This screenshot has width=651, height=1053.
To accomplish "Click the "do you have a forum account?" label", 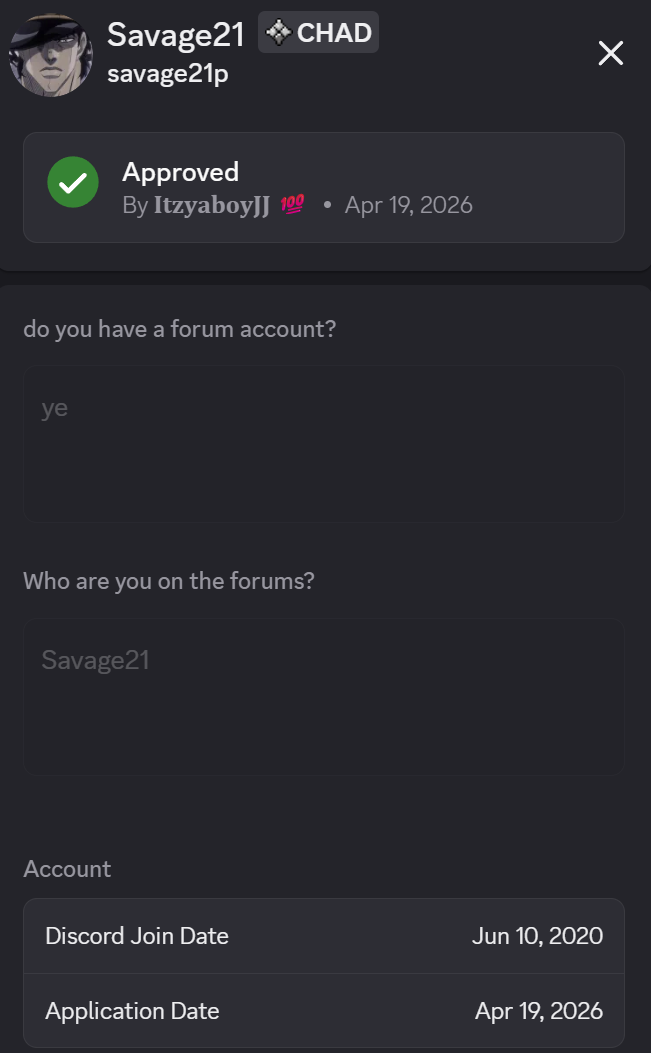I will click(x=180, y=328).
